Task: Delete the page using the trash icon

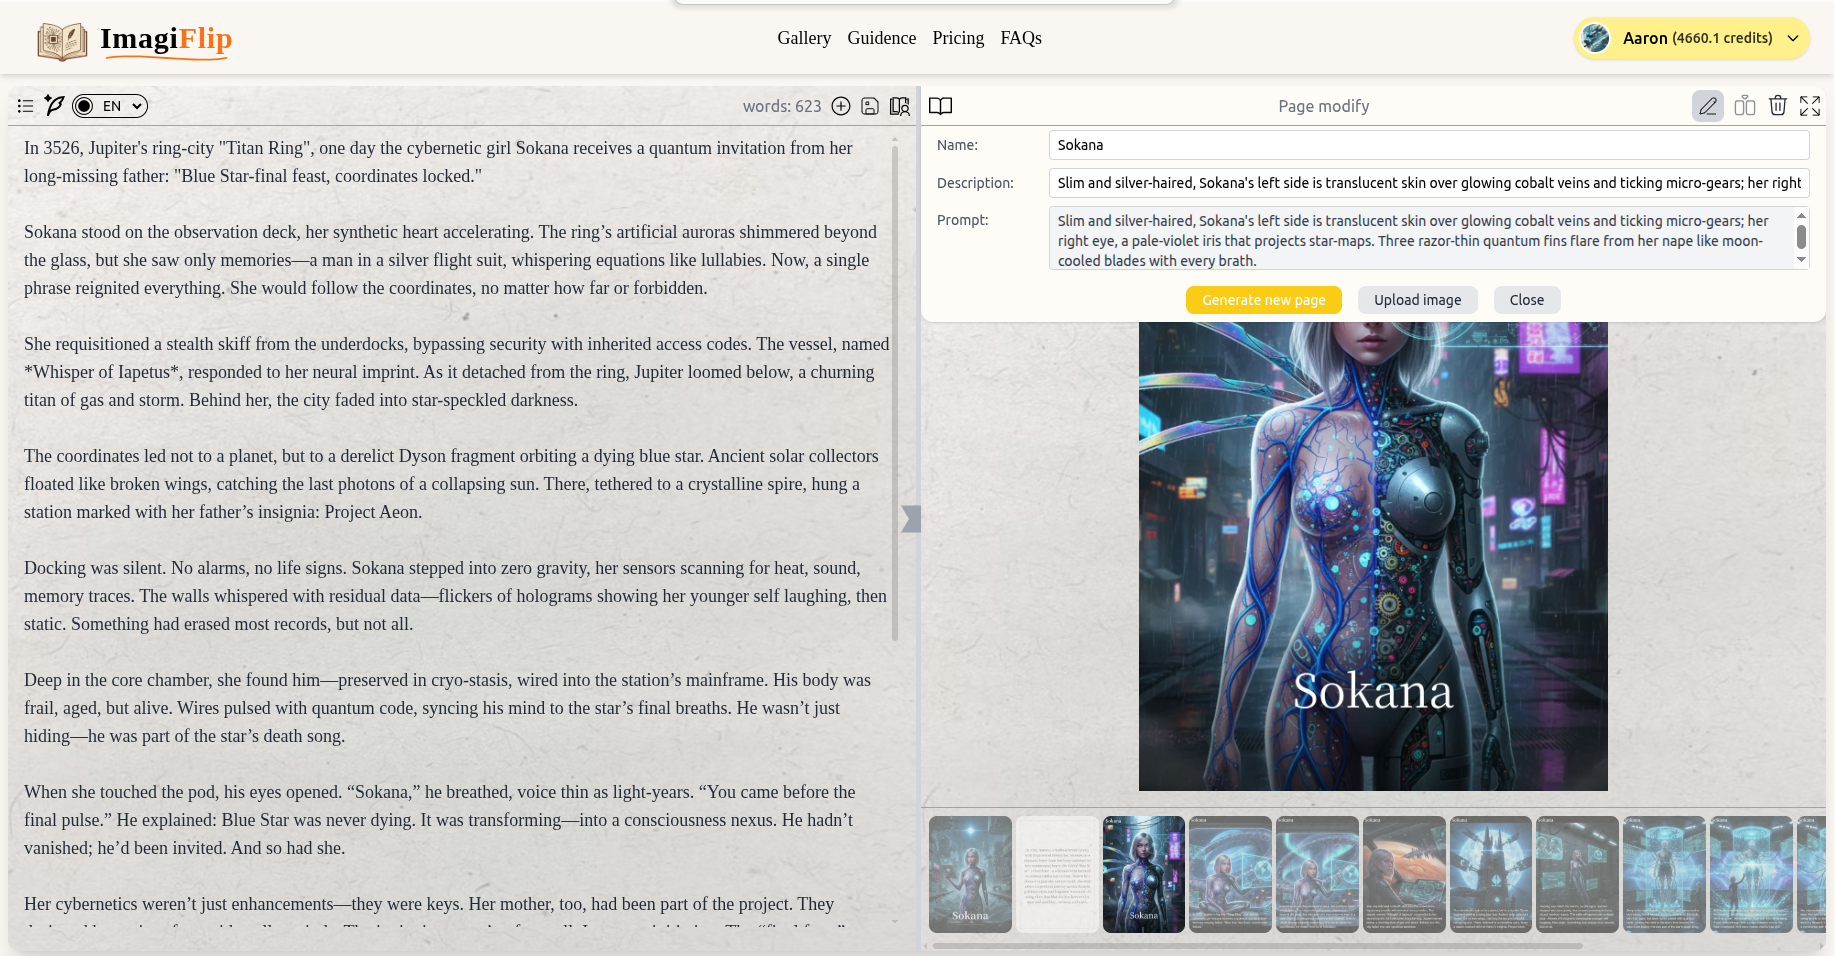Action: pos(1778,105)
